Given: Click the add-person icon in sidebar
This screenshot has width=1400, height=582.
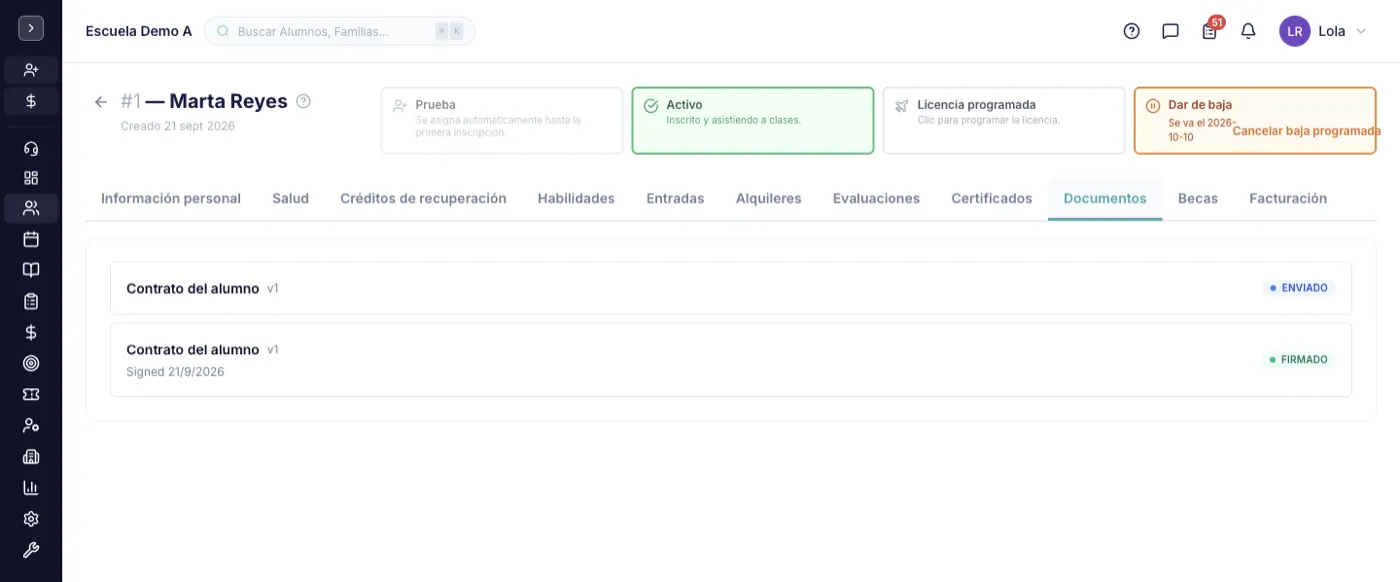Looking at the screenshot, I should coord(31,70).
